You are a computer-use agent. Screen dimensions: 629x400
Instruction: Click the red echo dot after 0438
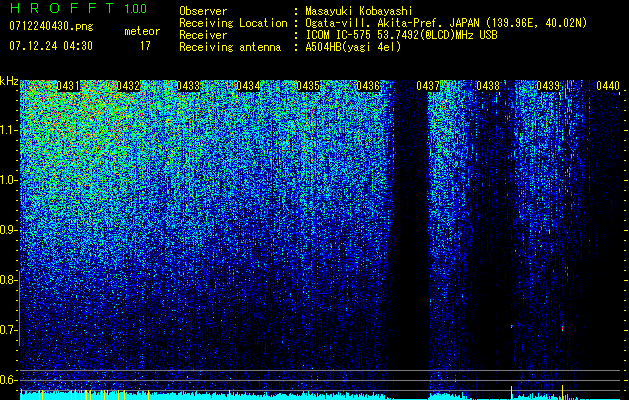pos(511,327)
